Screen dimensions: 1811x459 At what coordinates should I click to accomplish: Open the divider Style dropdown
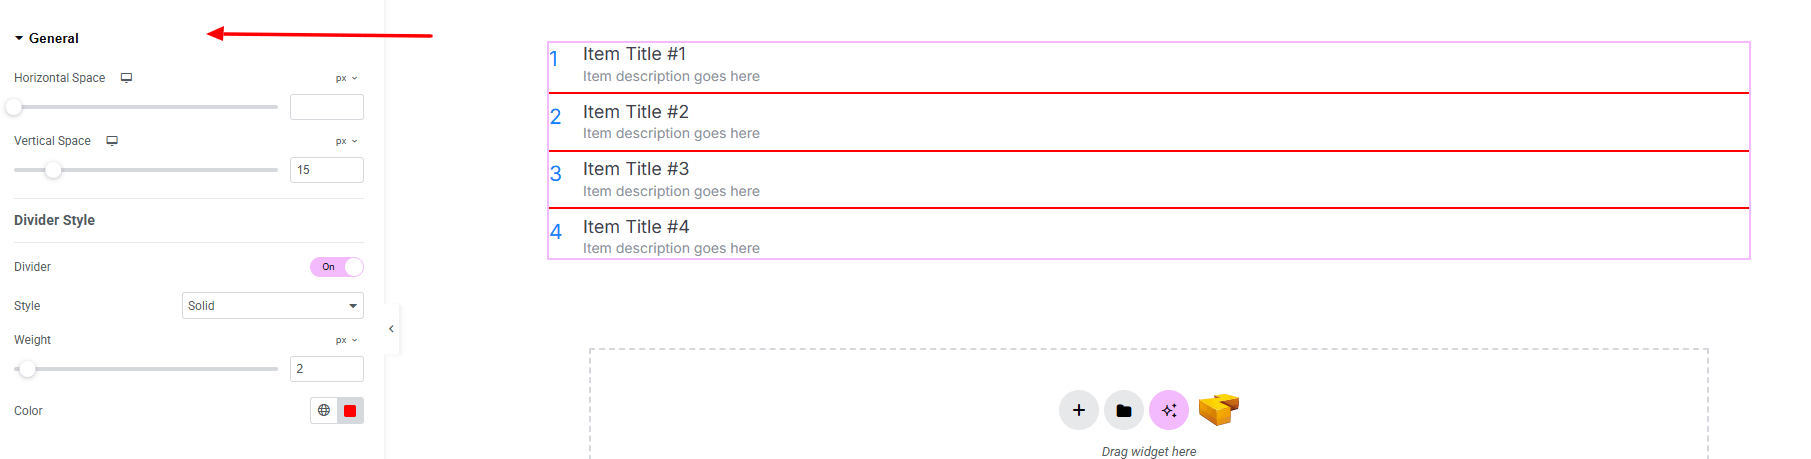[x=272, y=306]
